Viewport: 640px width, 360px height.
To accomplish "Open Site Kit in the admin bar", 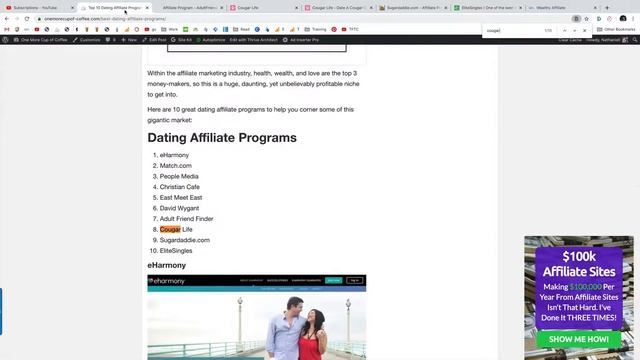I will pyautogui.click(x=181, y=40).
